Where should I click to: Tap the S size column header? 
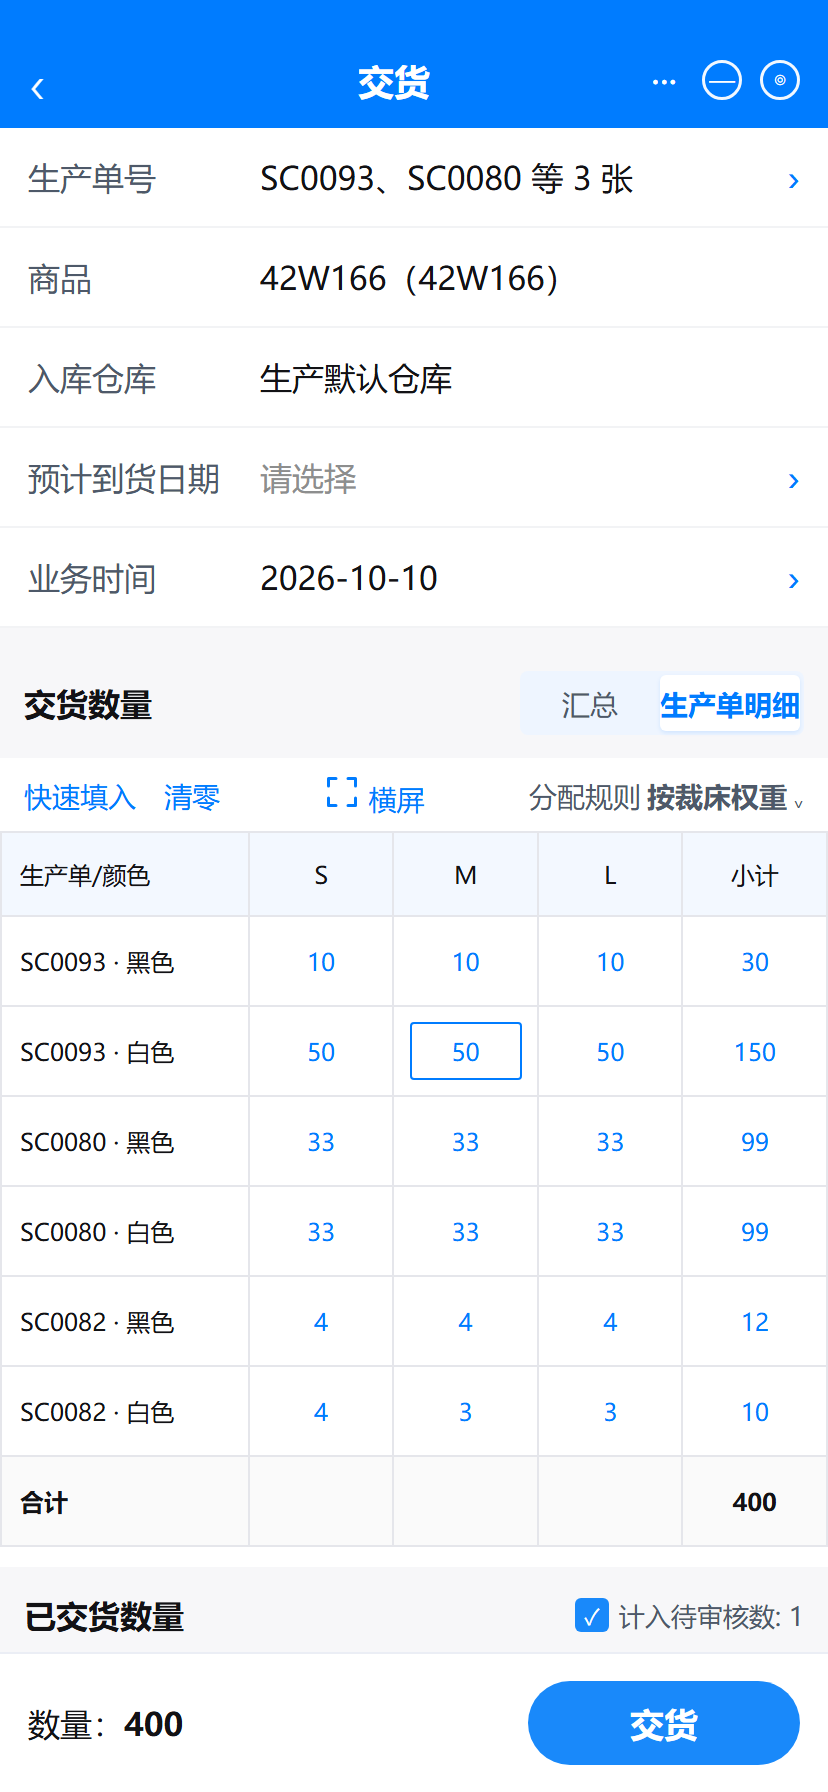321,875
